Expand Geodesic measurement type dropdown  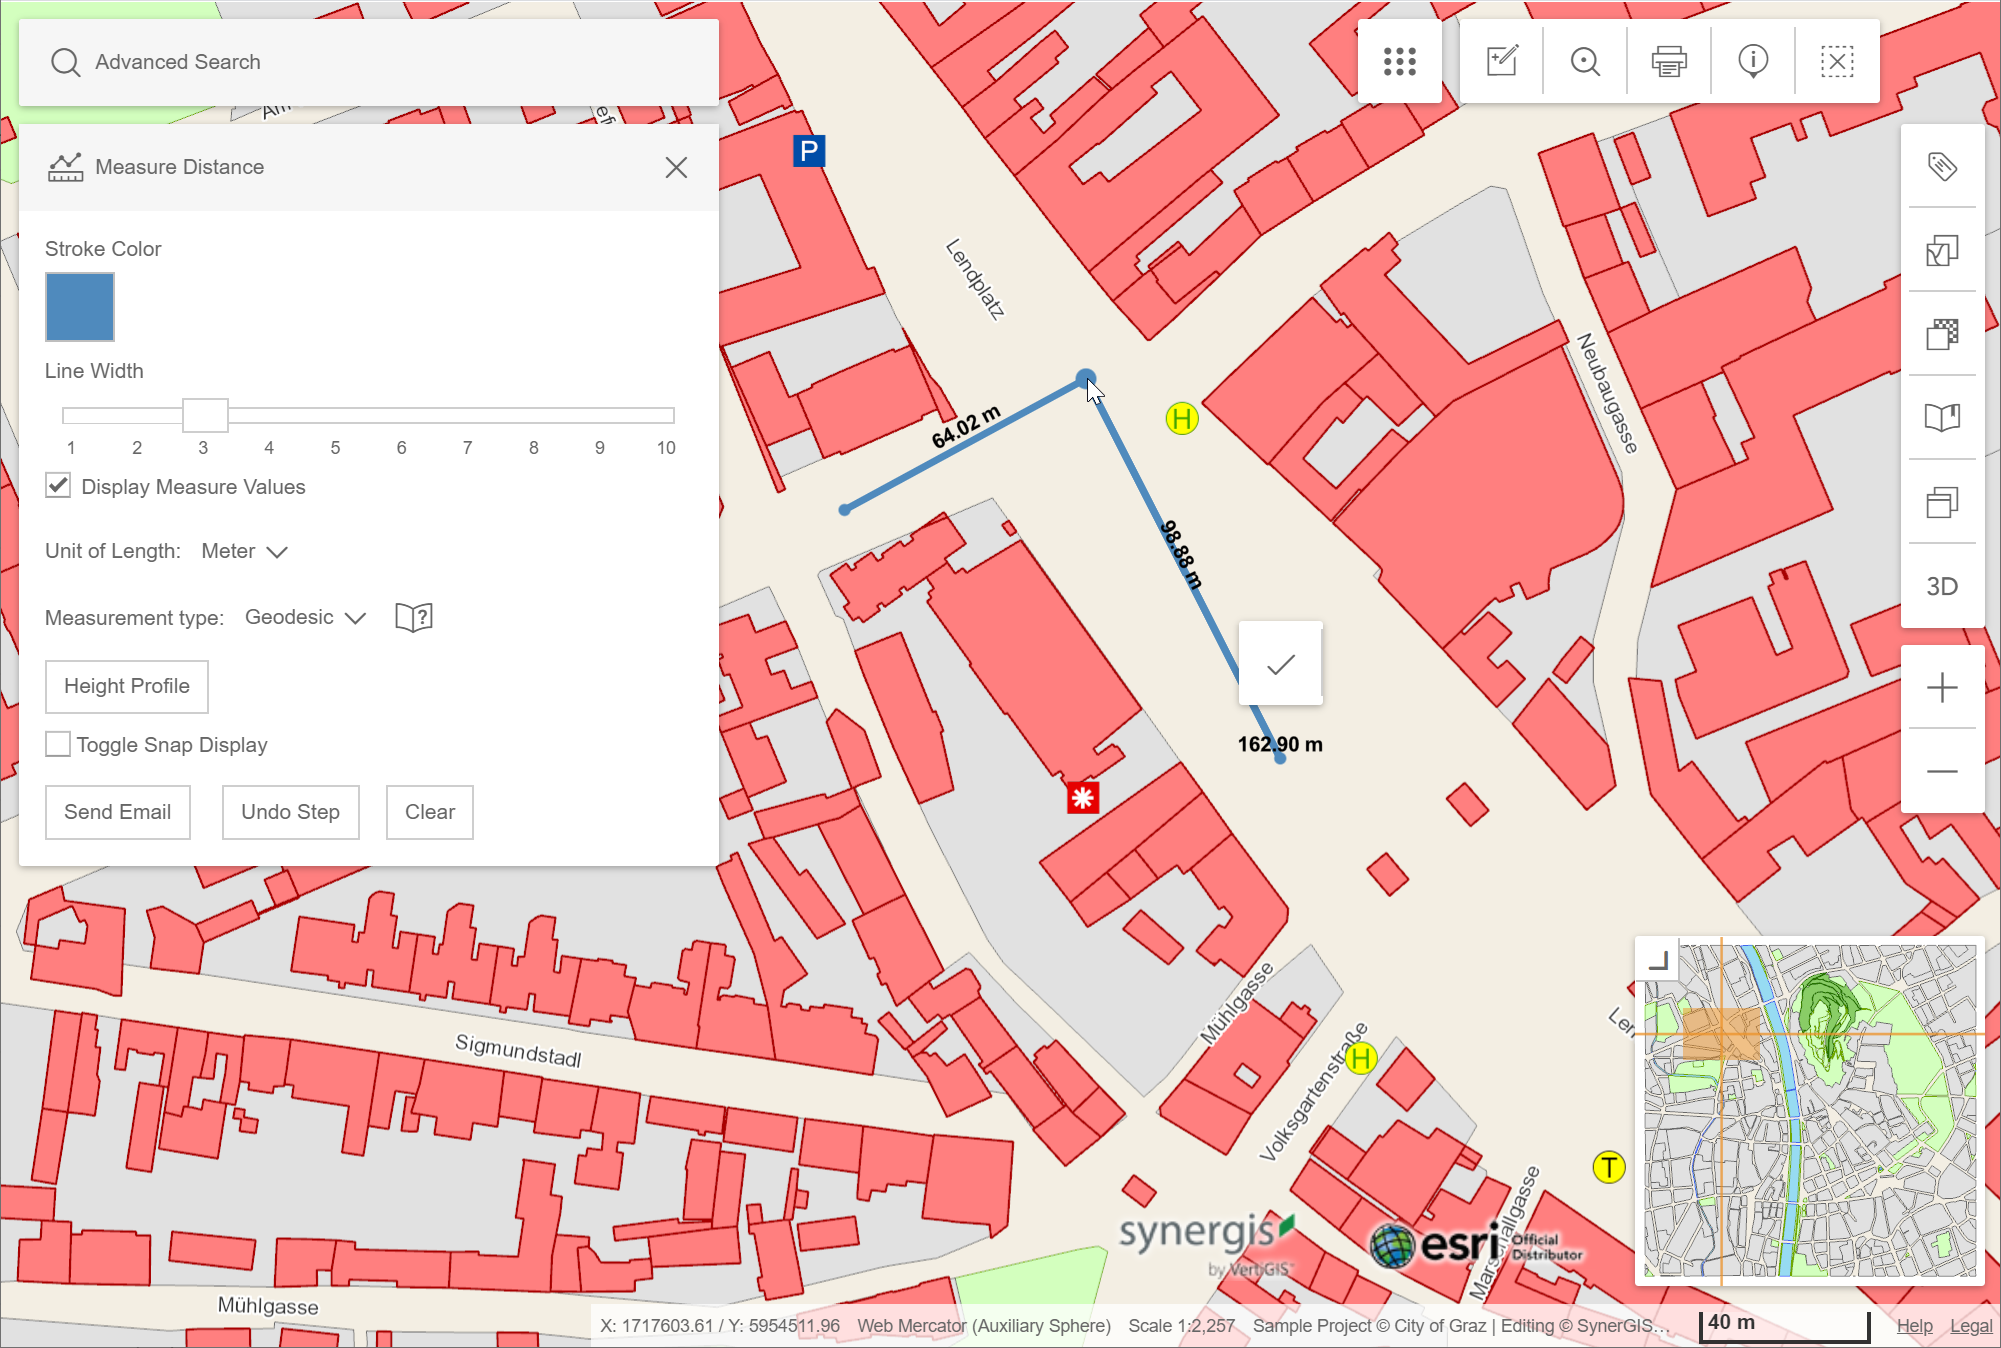tap(305, 617)
